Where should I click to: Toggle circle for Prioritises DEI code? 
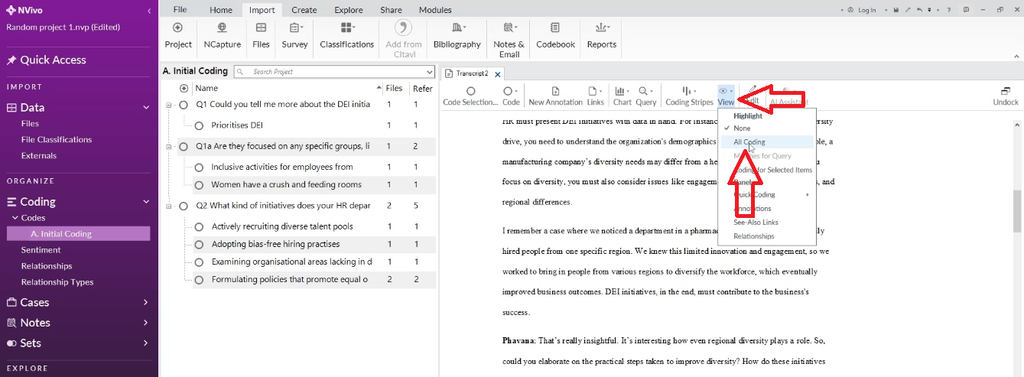click(199, 125)
